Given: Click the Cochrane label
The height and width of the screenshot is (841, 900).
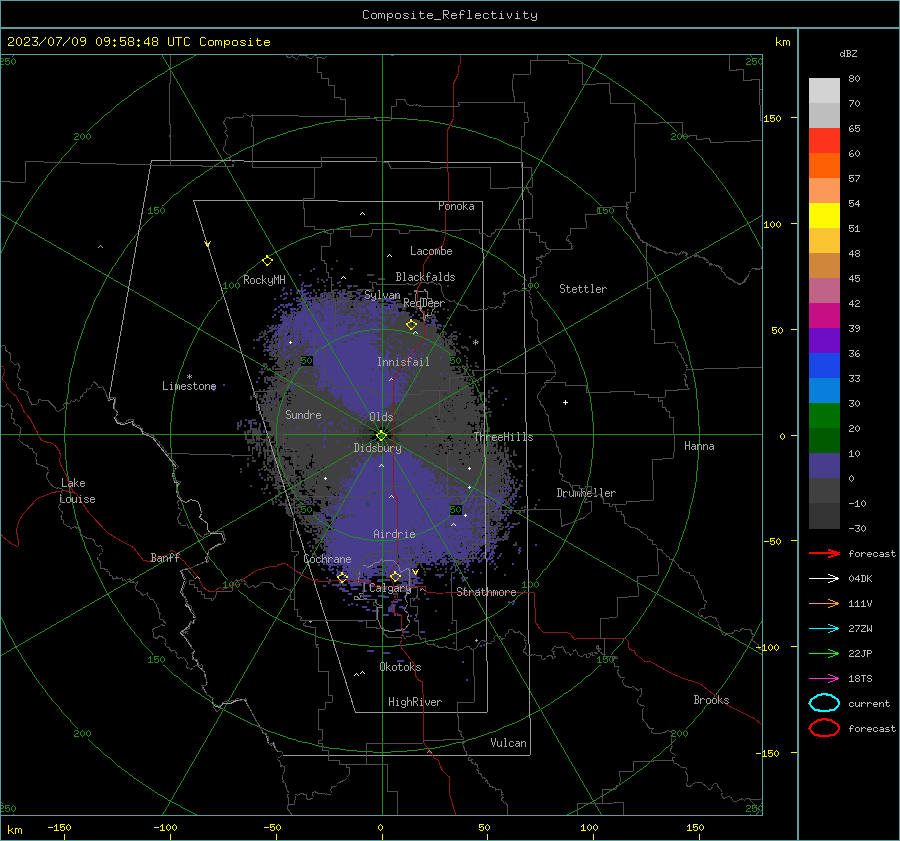Looking at the screenshot, I should (x=327, y=559).
